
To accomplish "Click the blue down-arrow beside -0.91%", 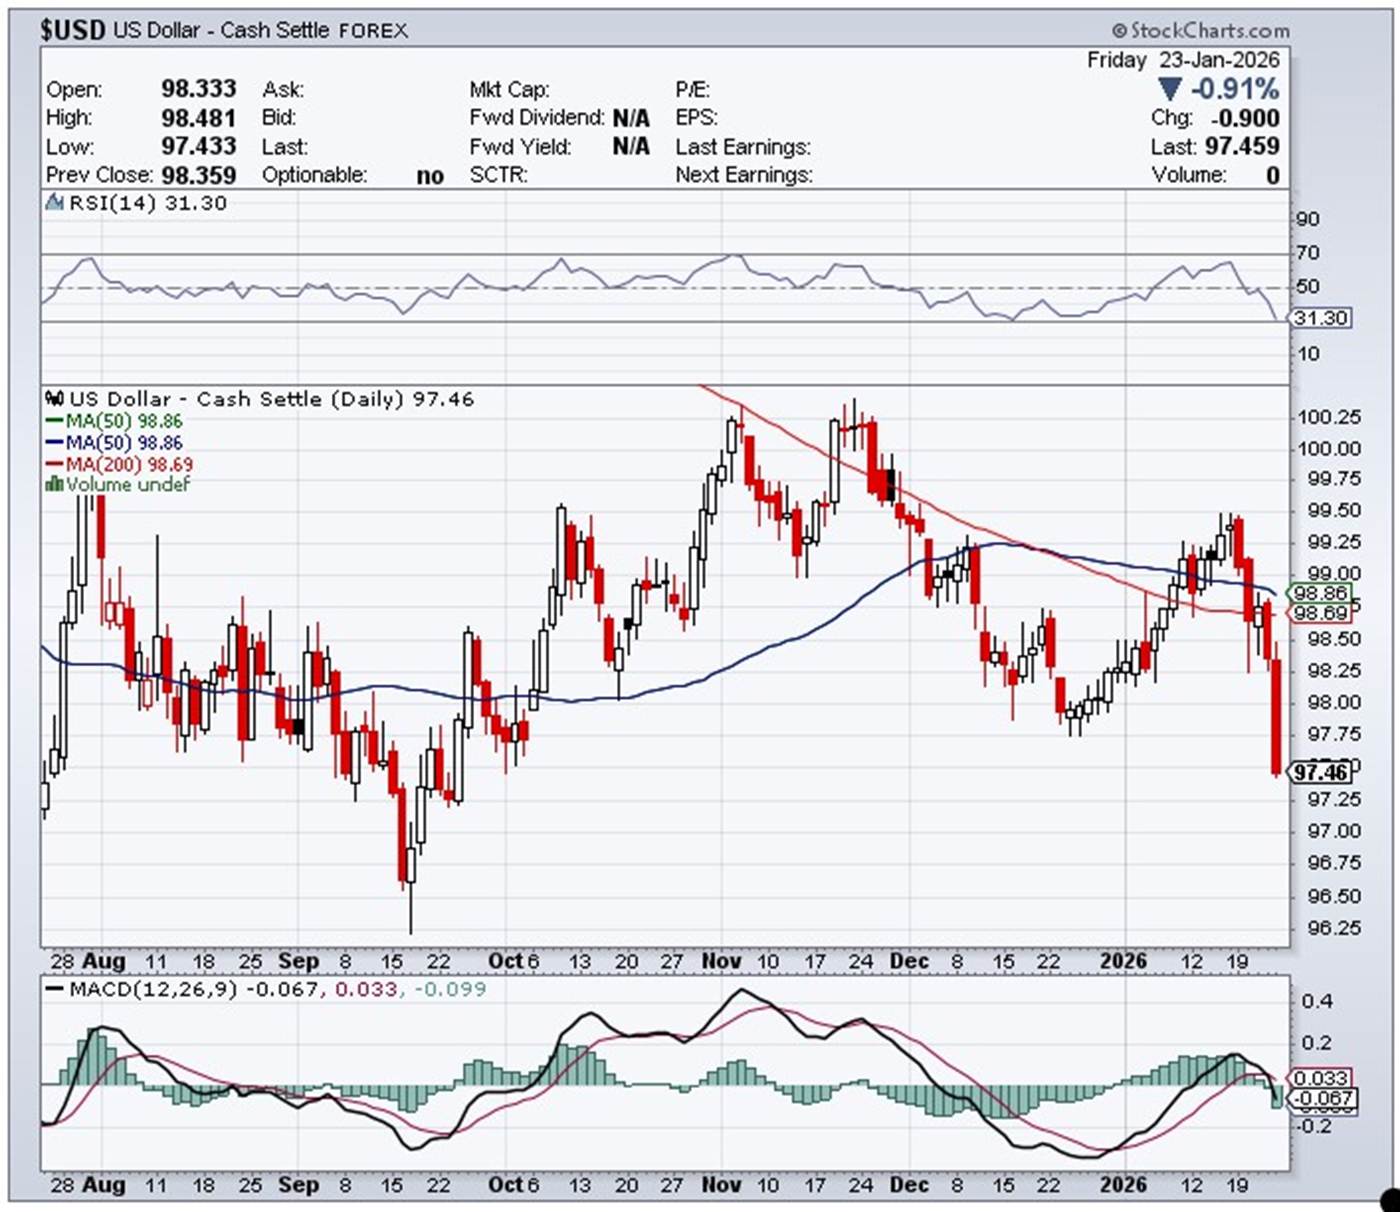I will [x=1169, y=89].
